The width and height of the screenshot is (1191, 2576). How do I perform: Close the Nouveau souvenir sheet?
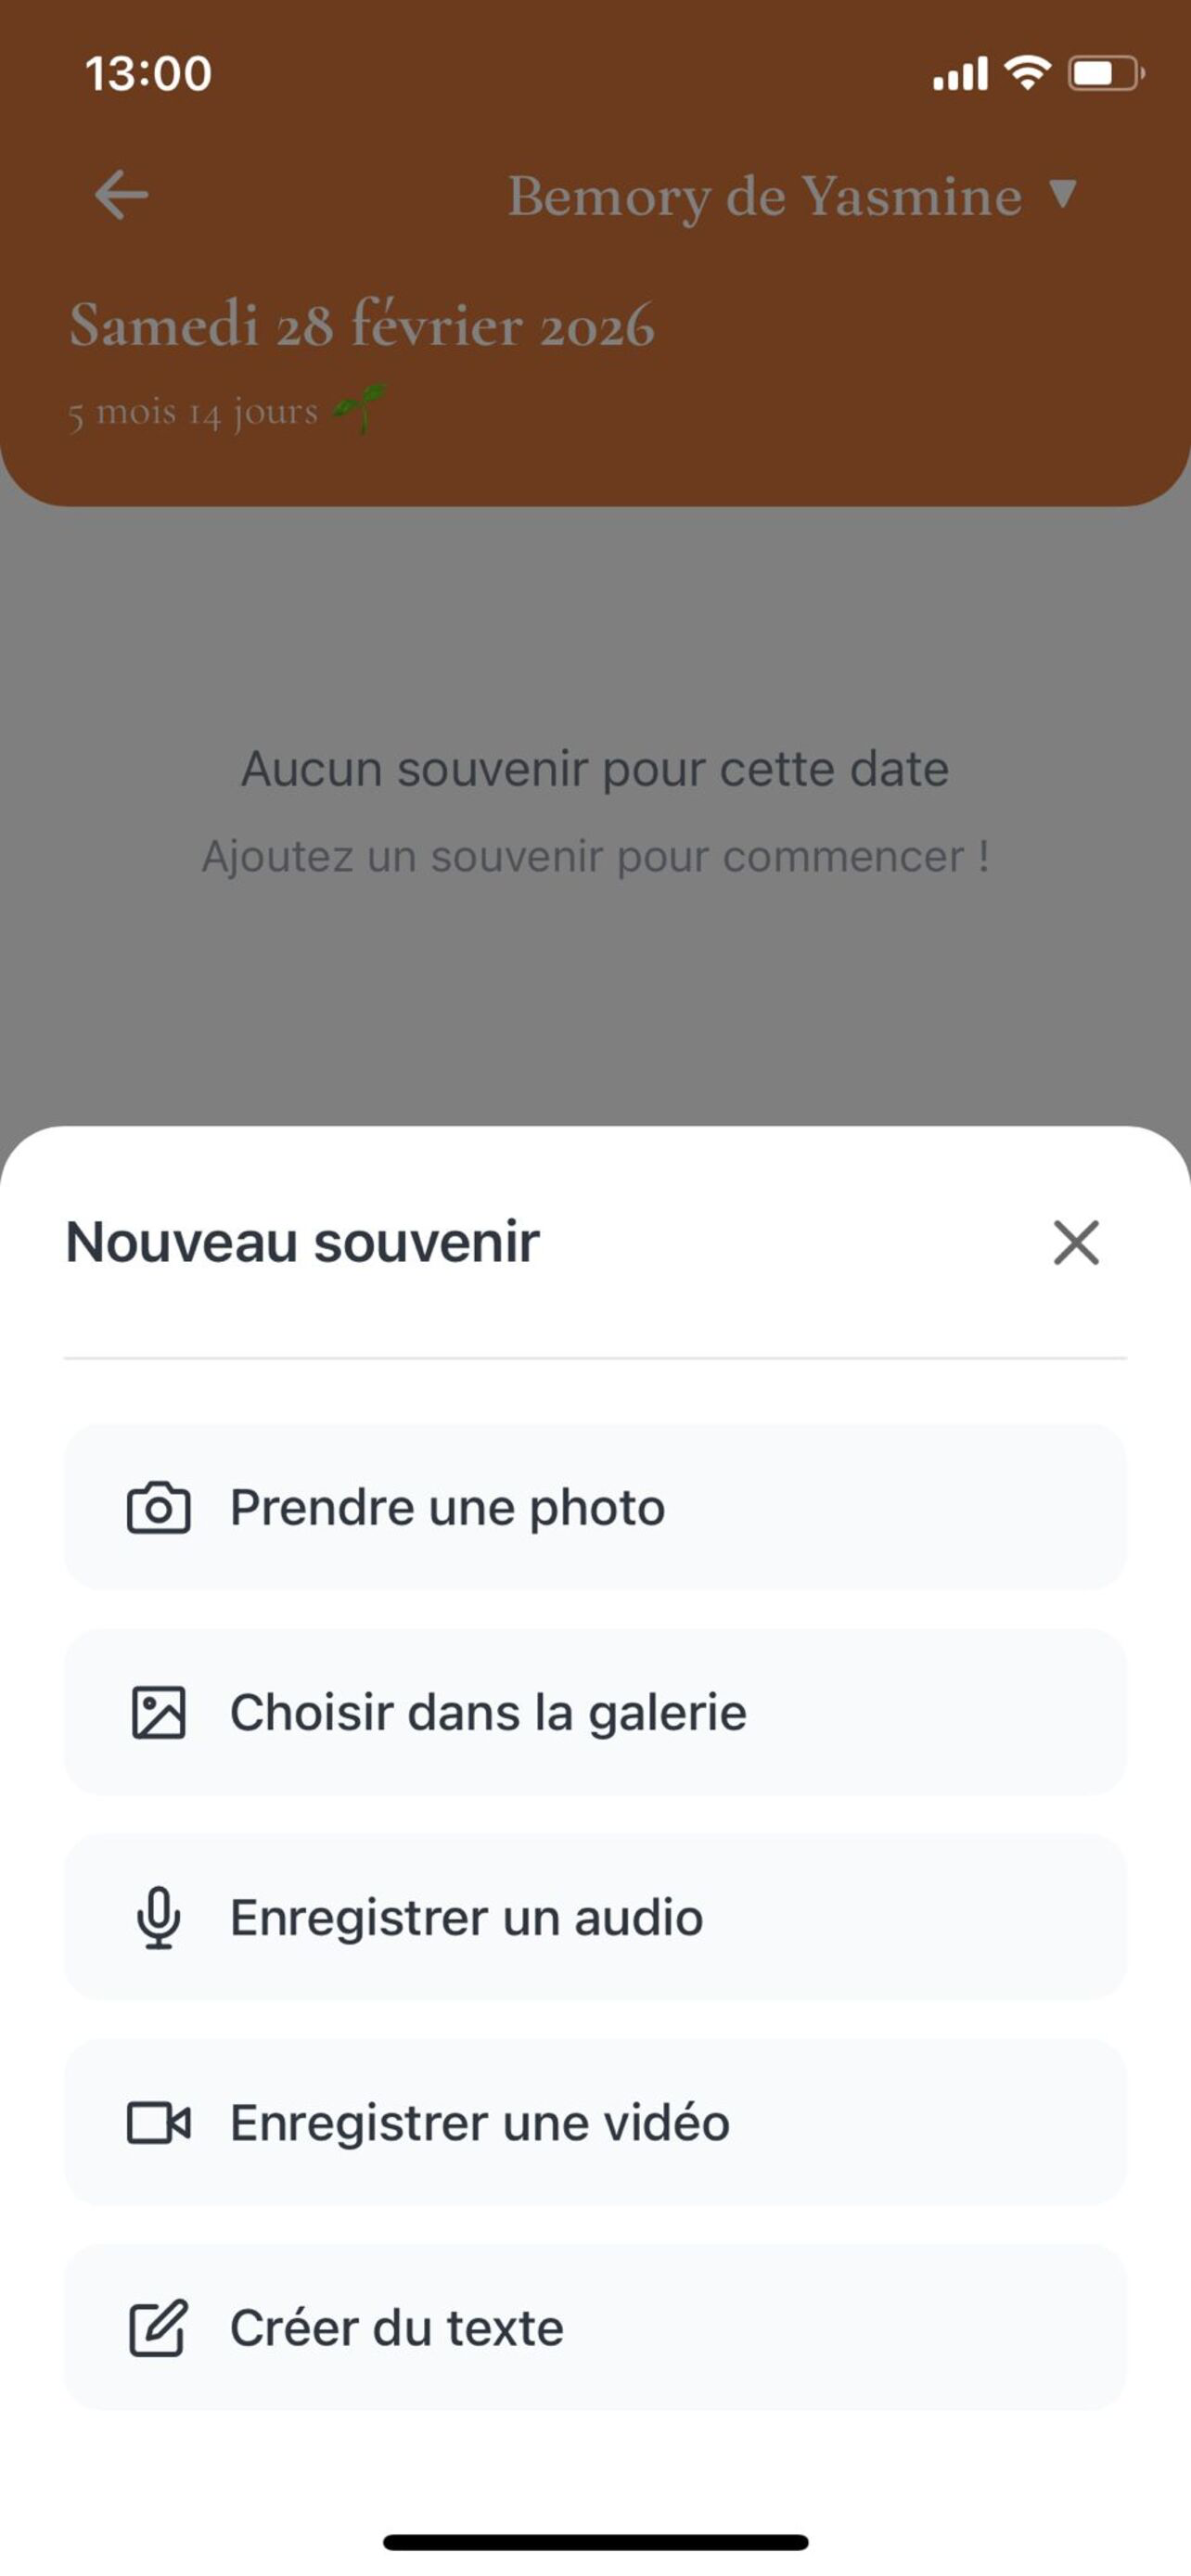(x=1076, y=1242)
